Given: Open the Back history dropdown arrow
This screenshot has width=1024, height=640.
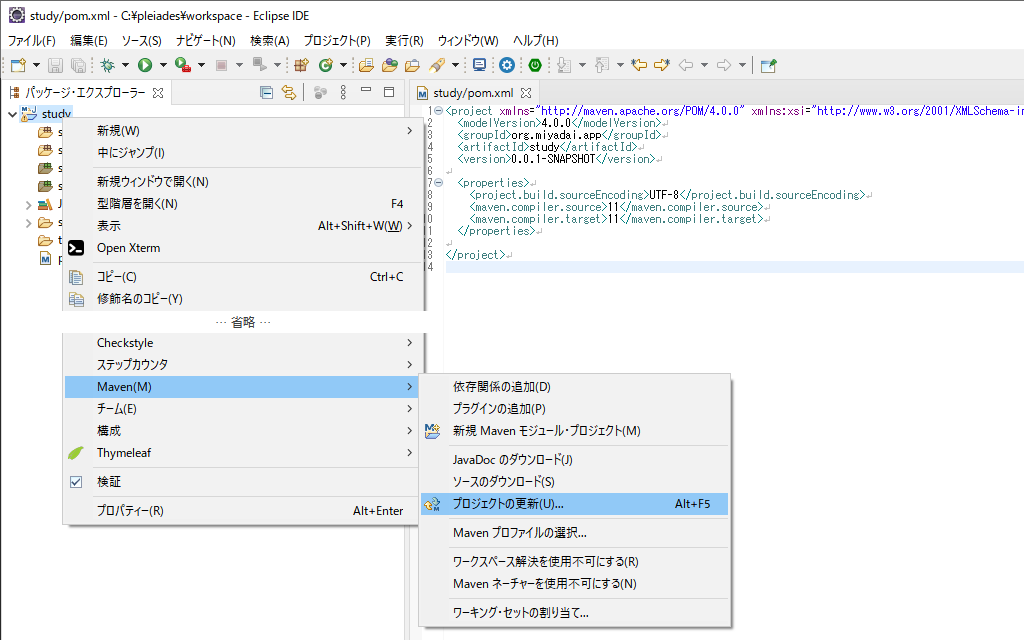Looking at the screenshot, I should point(704,65).
